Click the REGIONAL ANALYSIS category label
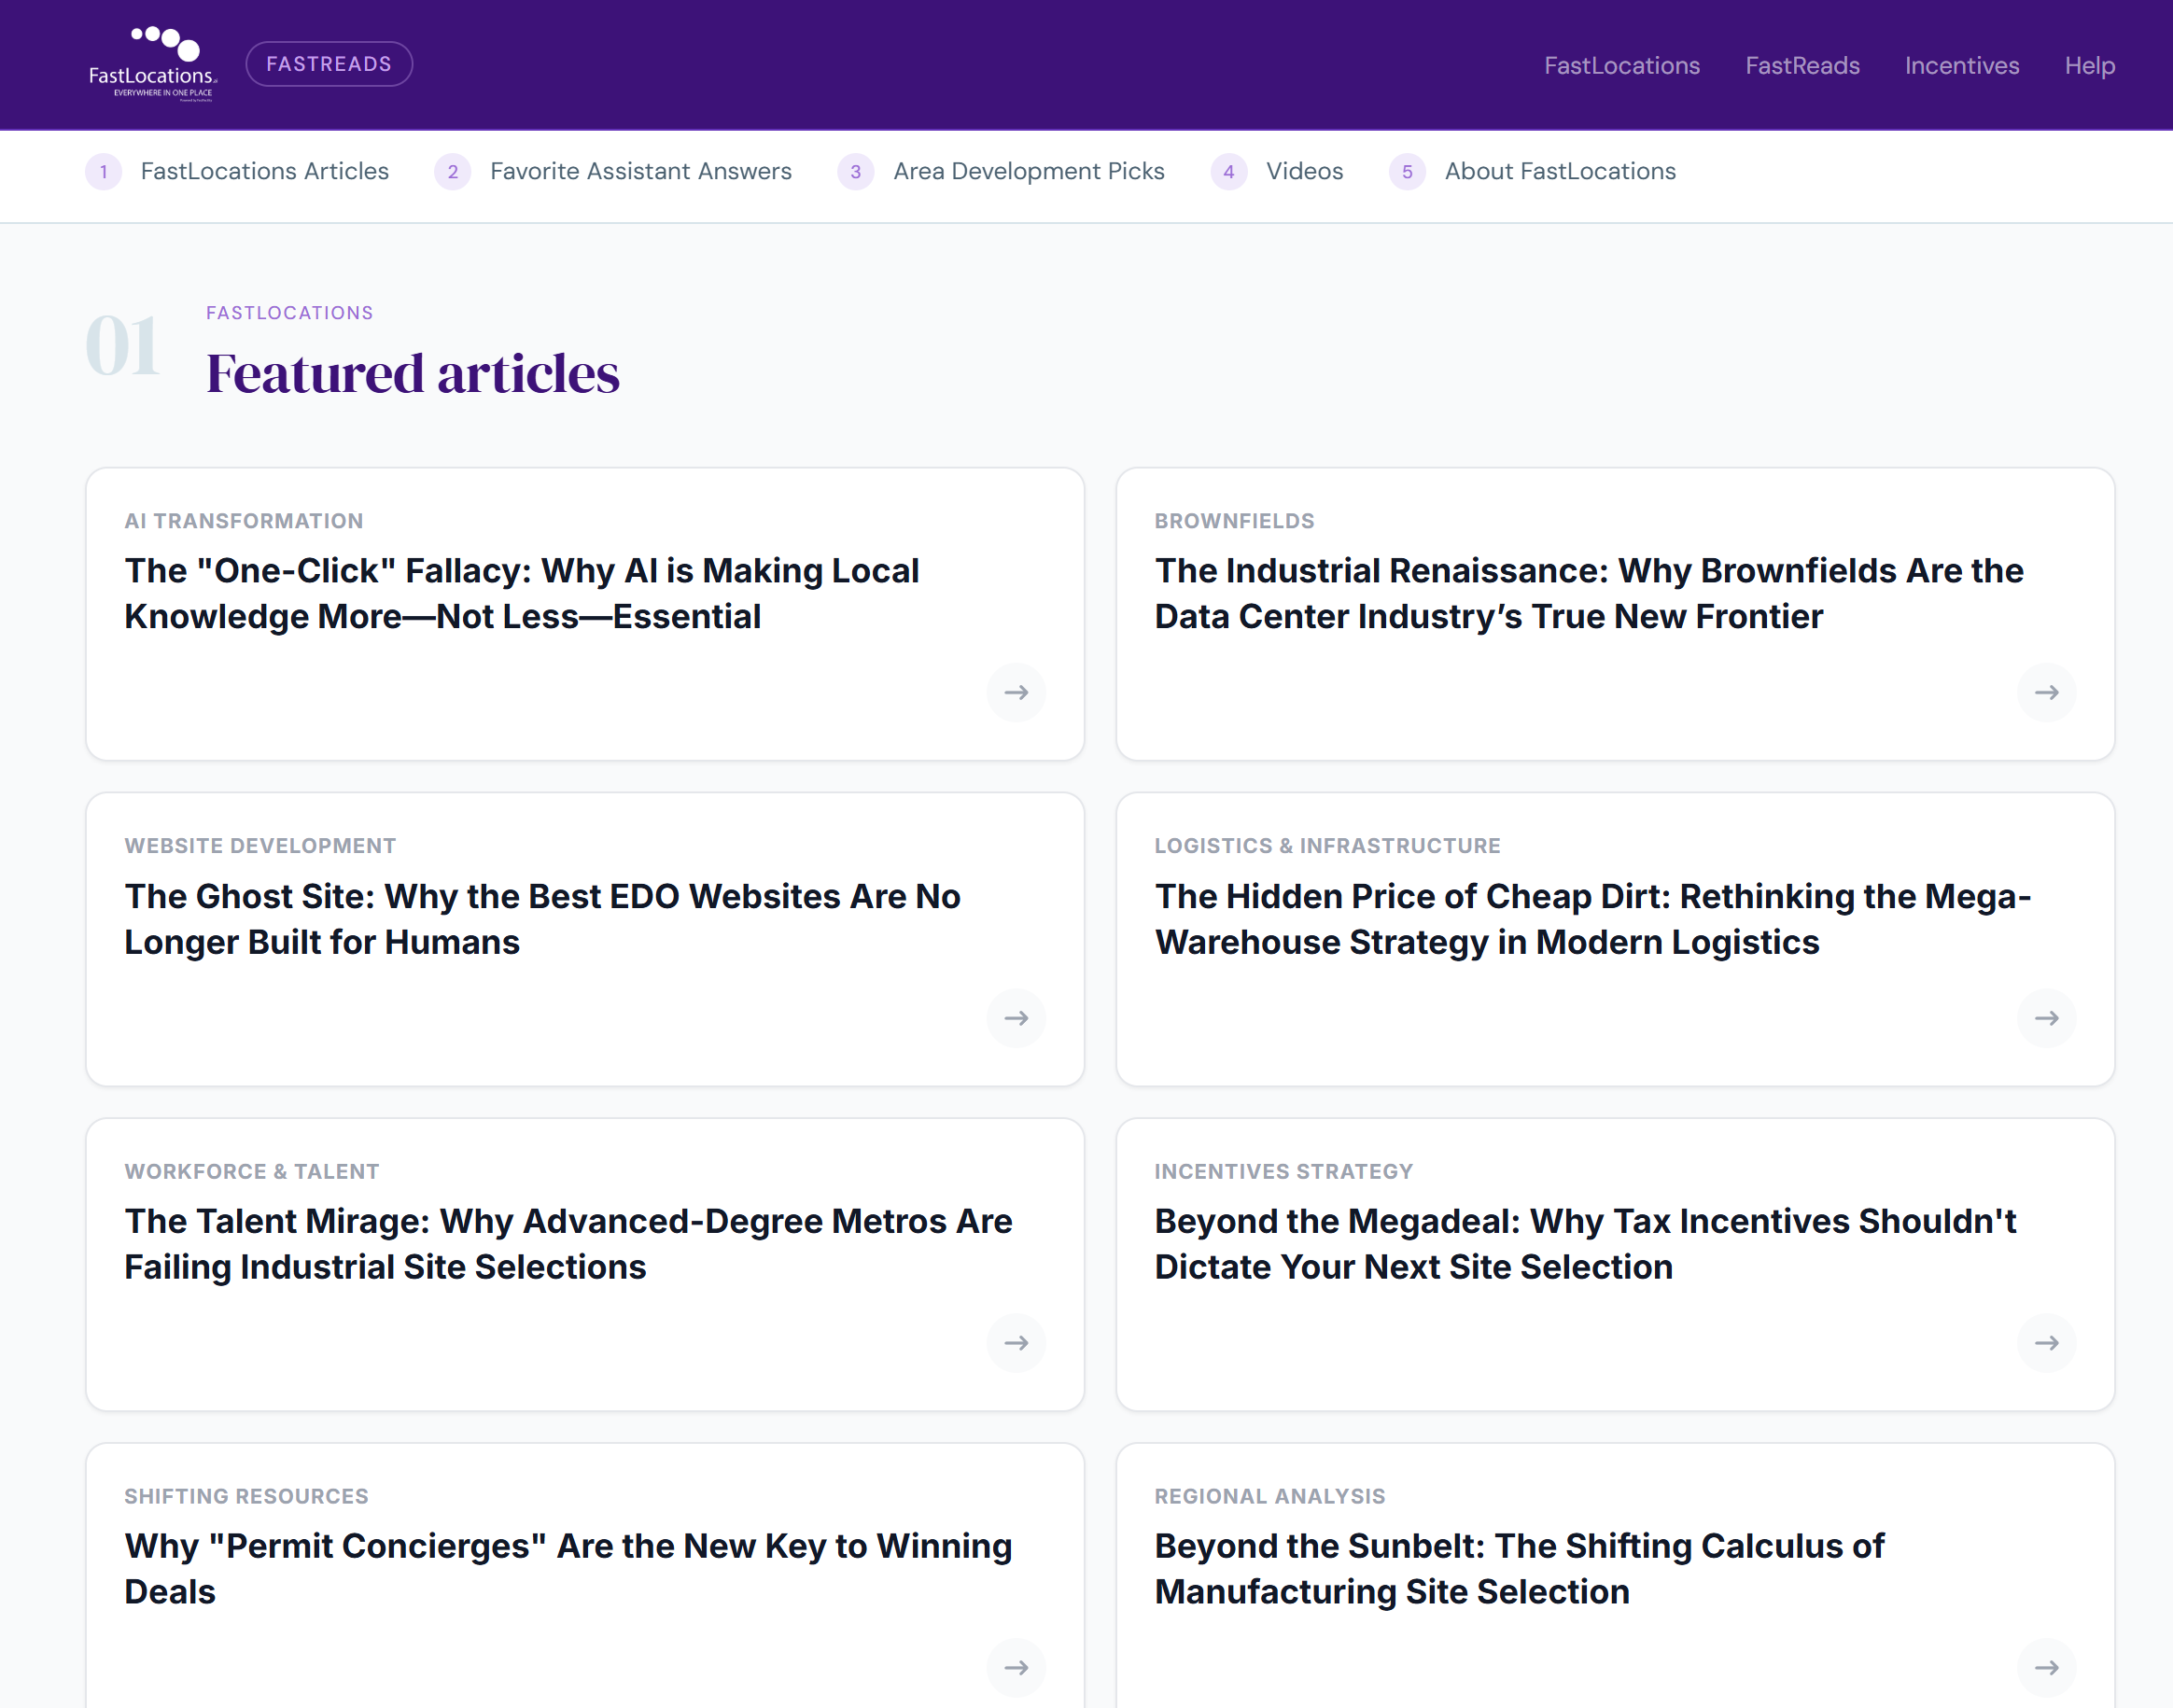Image resolution: width=2173 pixels, height=1708 pixels. pos(1269,1496)
